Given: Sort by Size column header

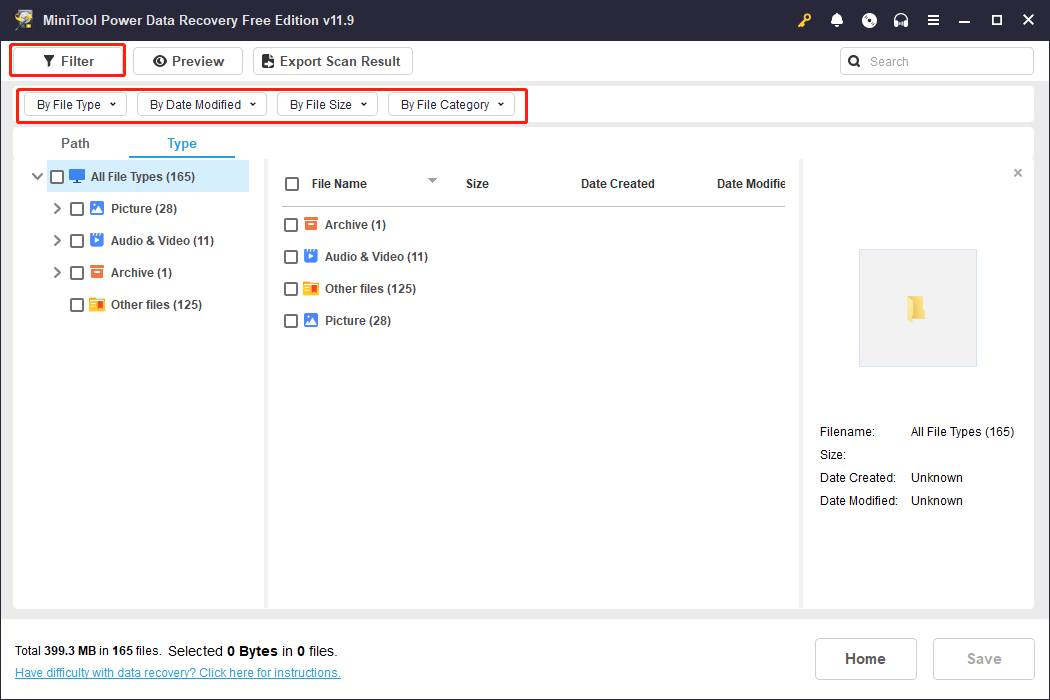Looking at the screenshot, I should 477,184.
